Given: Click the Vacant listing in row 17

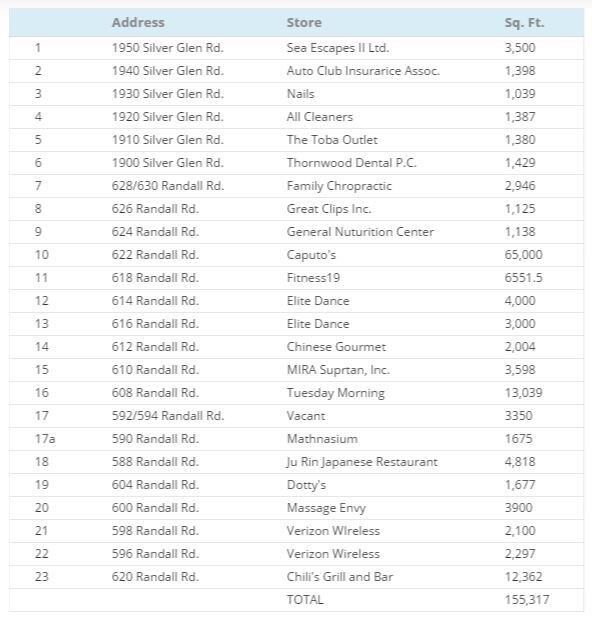Looking at the screenshot, I should pyautogui.click(x=306, y=416).
